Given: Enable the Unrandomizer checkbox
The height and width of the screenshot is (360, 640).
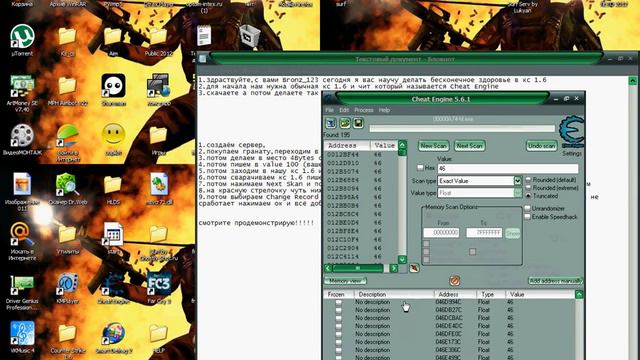Looking at the screenshot, I should pyautogui.click(x=527, y=208).
